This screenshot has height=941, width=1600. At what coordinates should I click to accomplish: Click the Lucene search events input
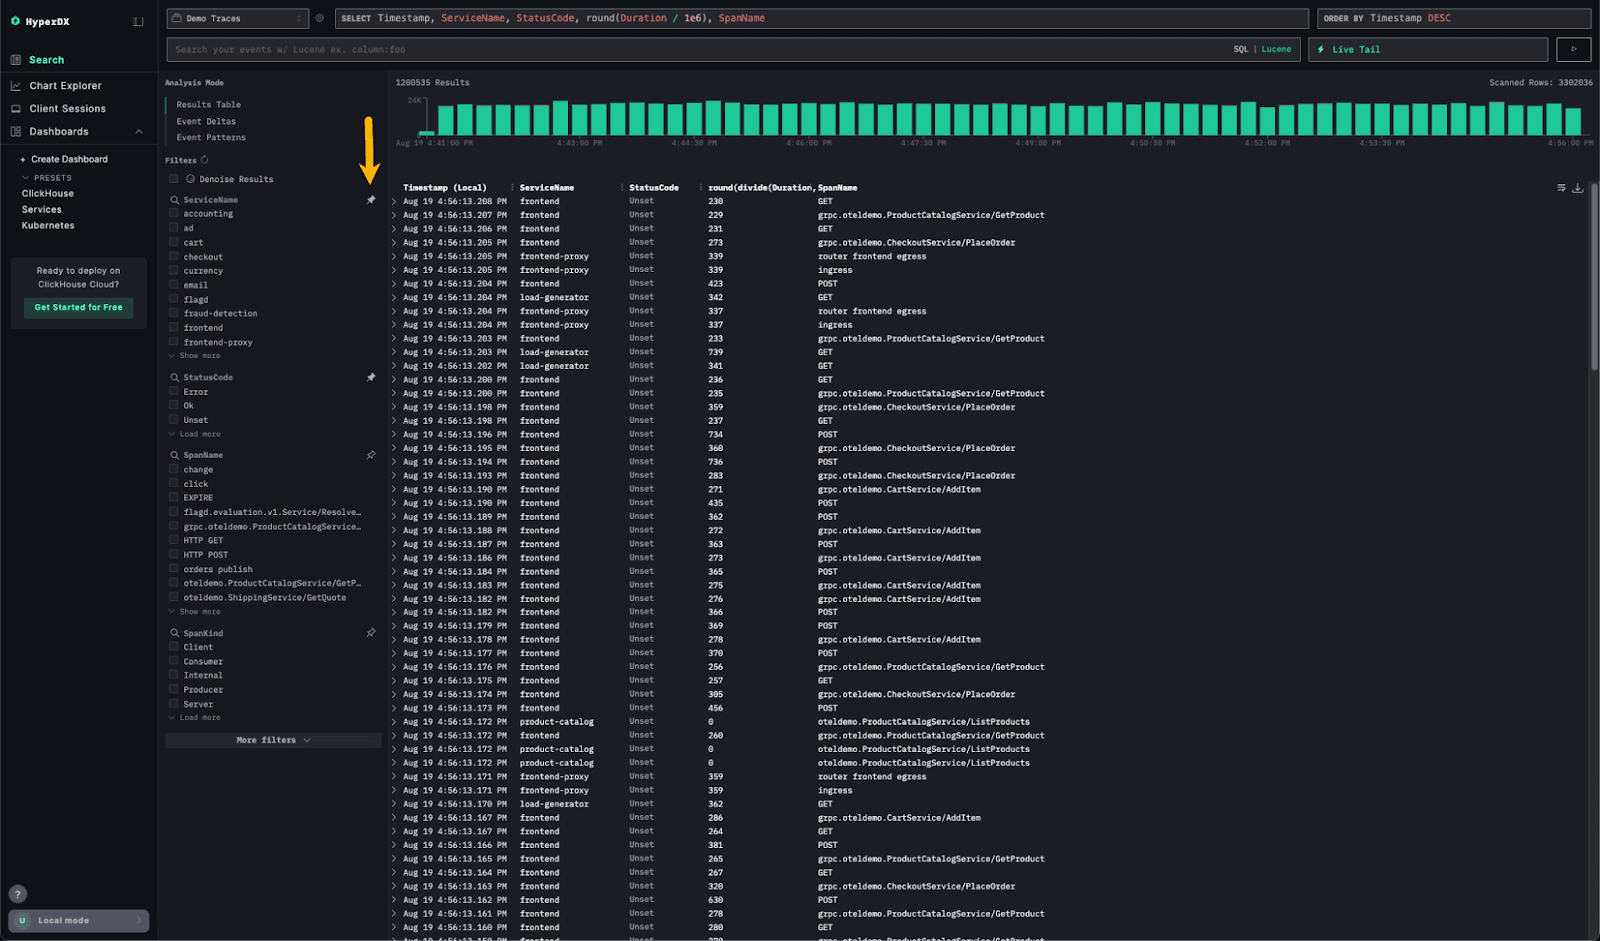click(x=700, y=49)
